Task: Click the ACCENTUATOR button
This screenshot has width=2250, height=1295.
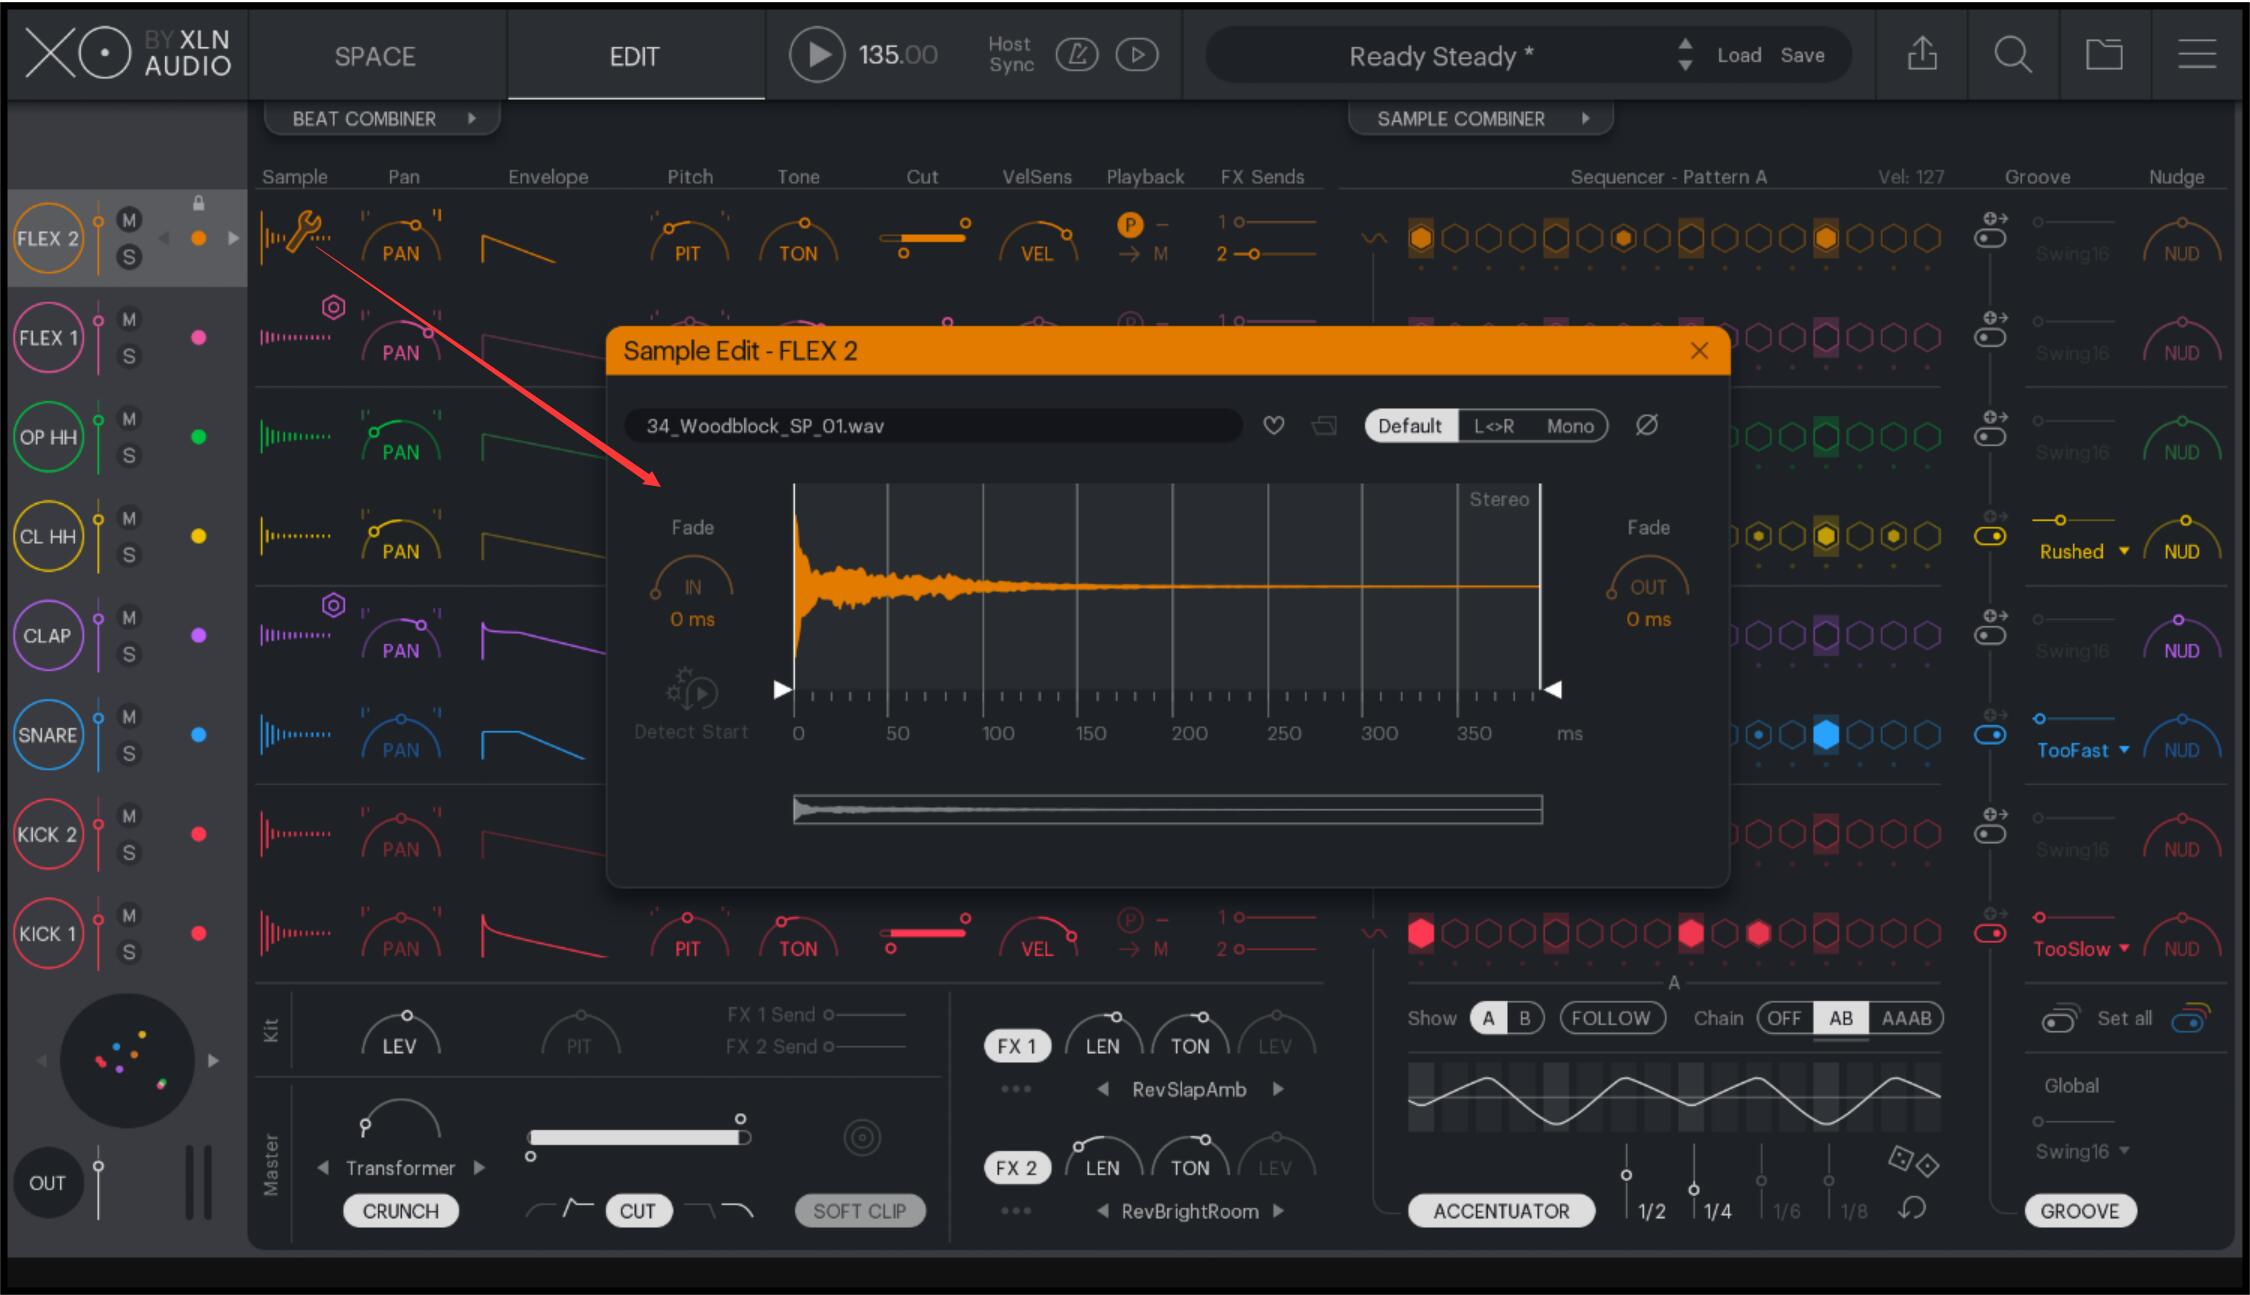Action: click(1501, 1211)
